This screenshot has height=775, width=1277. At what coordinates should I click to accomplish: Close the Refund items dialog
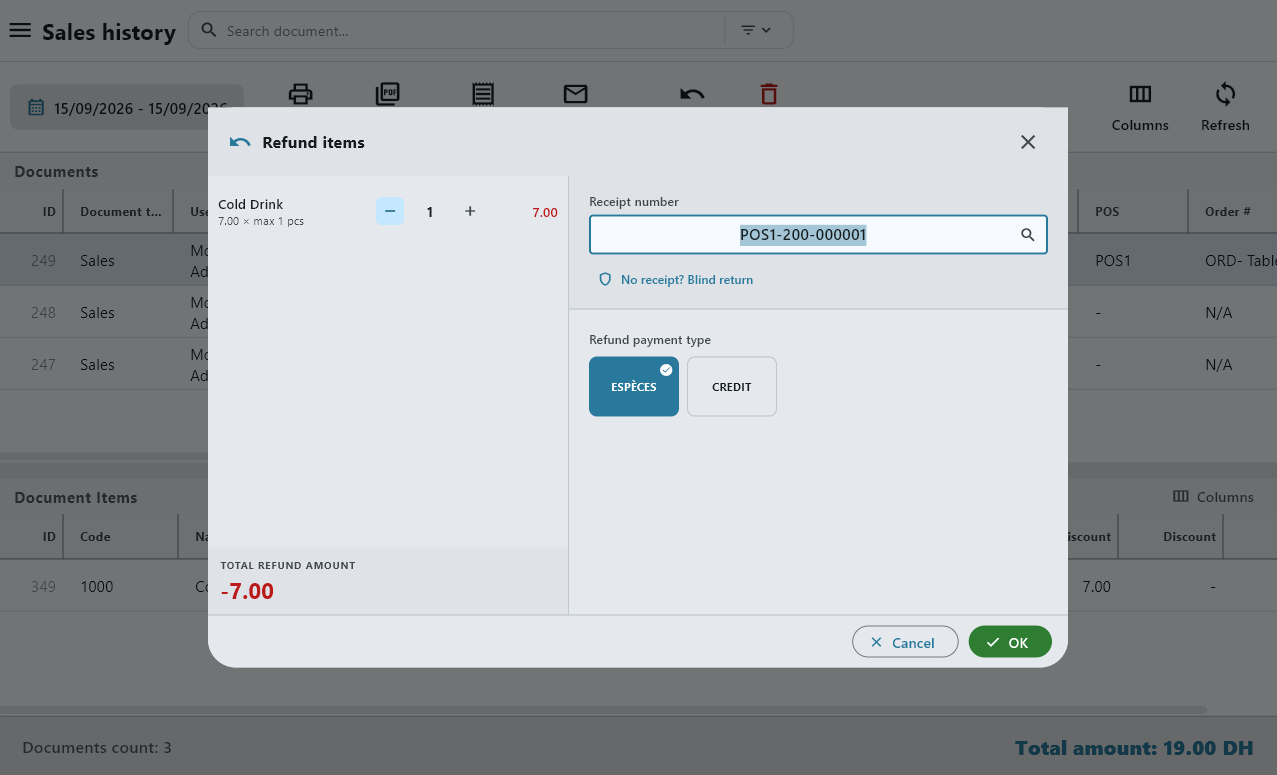coord(1028,142)
